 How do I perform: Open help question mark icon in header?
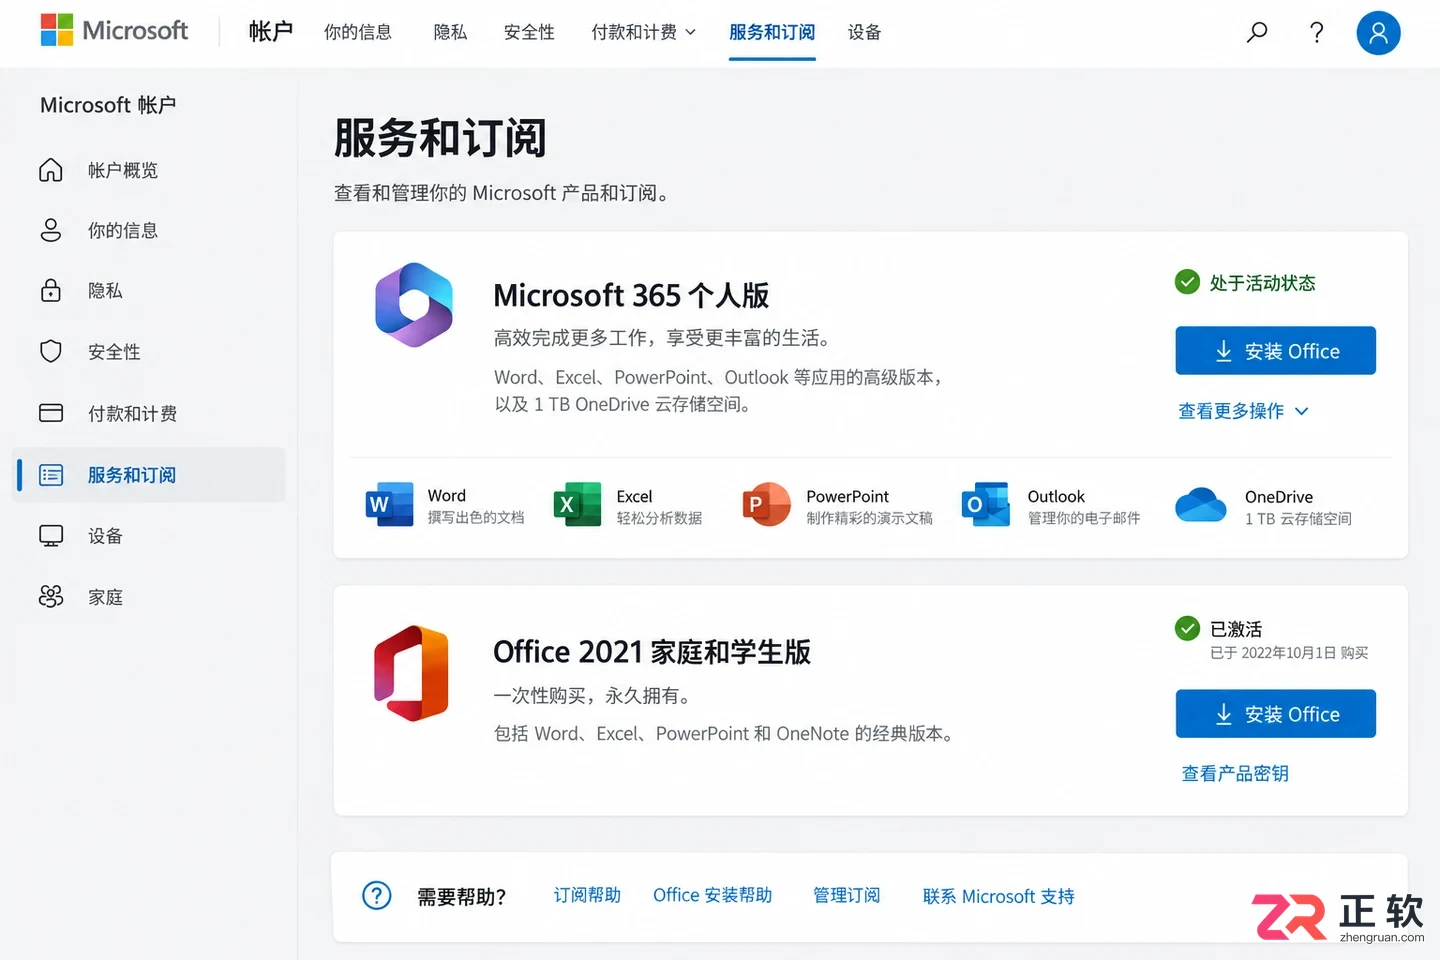1317,32
